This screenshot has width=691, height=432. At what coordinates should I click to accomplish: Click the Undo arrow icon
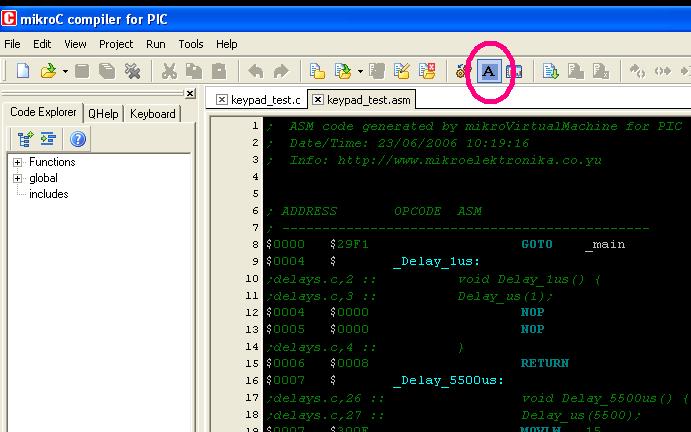tap(256, 71)
